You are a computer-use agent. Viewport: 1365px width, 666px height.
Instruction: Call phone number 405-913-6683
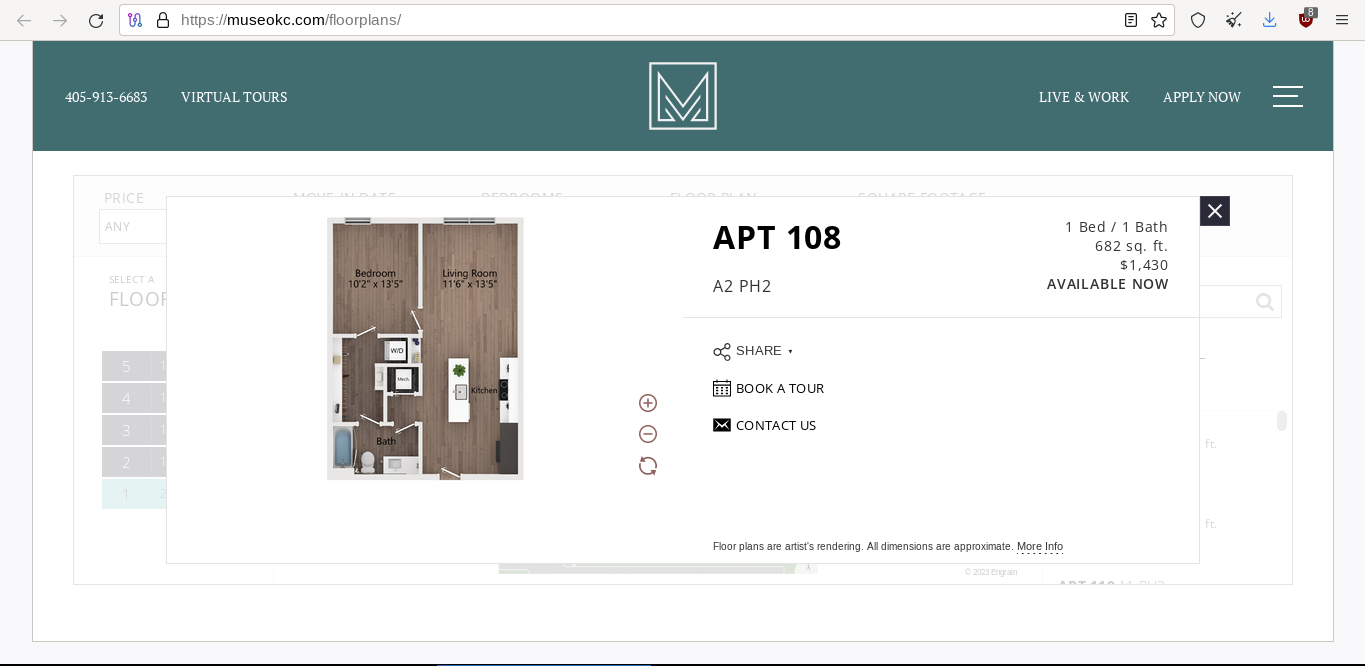click(x=106, y=97)
